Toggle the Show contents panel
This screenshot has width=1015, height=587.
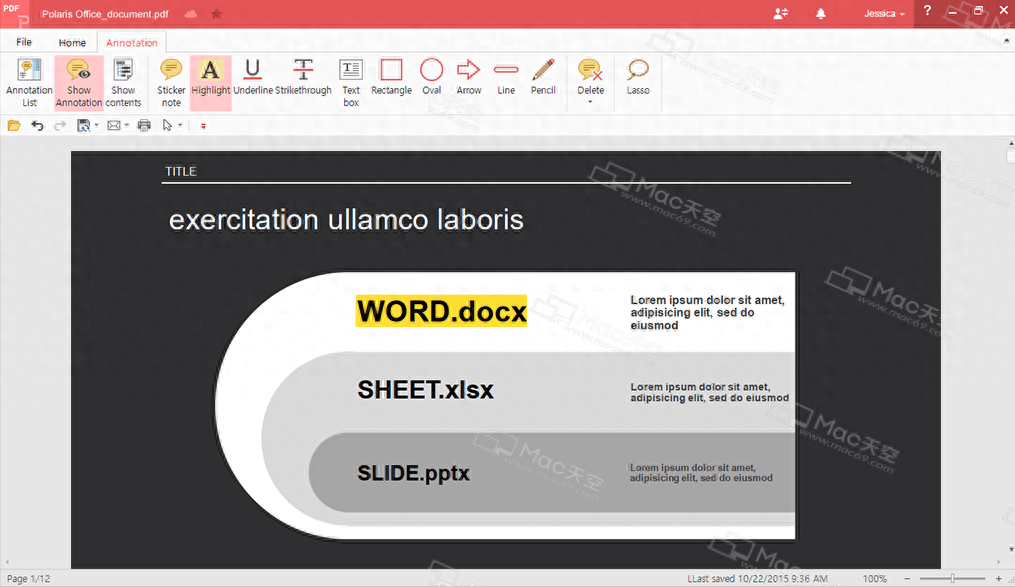click(123, 81)
